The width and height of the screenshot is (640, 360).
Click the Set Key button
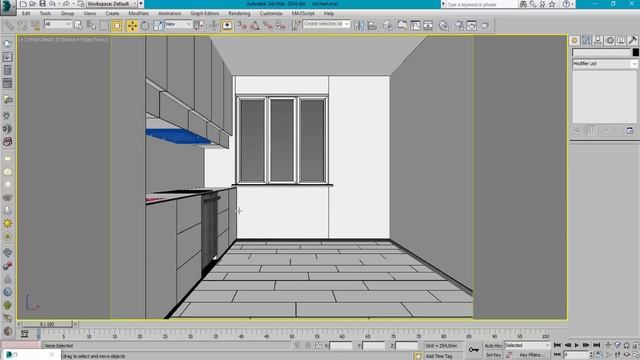pos(493,355)
